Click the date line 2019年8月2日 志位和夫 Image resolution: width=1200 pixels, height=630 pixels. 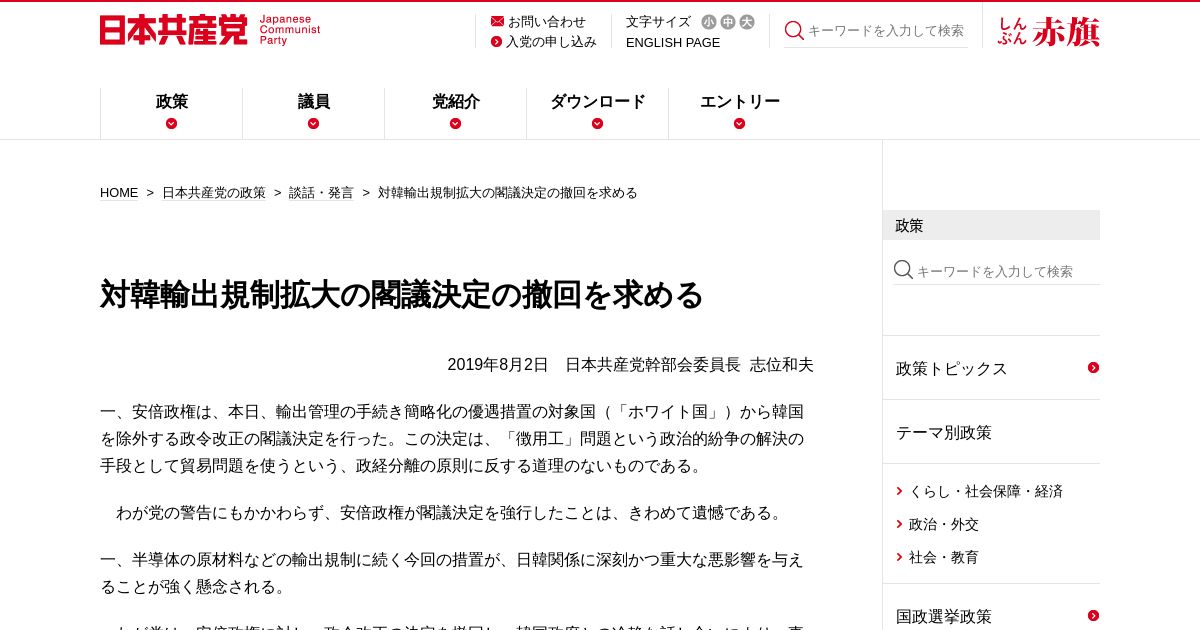(630, 365)
